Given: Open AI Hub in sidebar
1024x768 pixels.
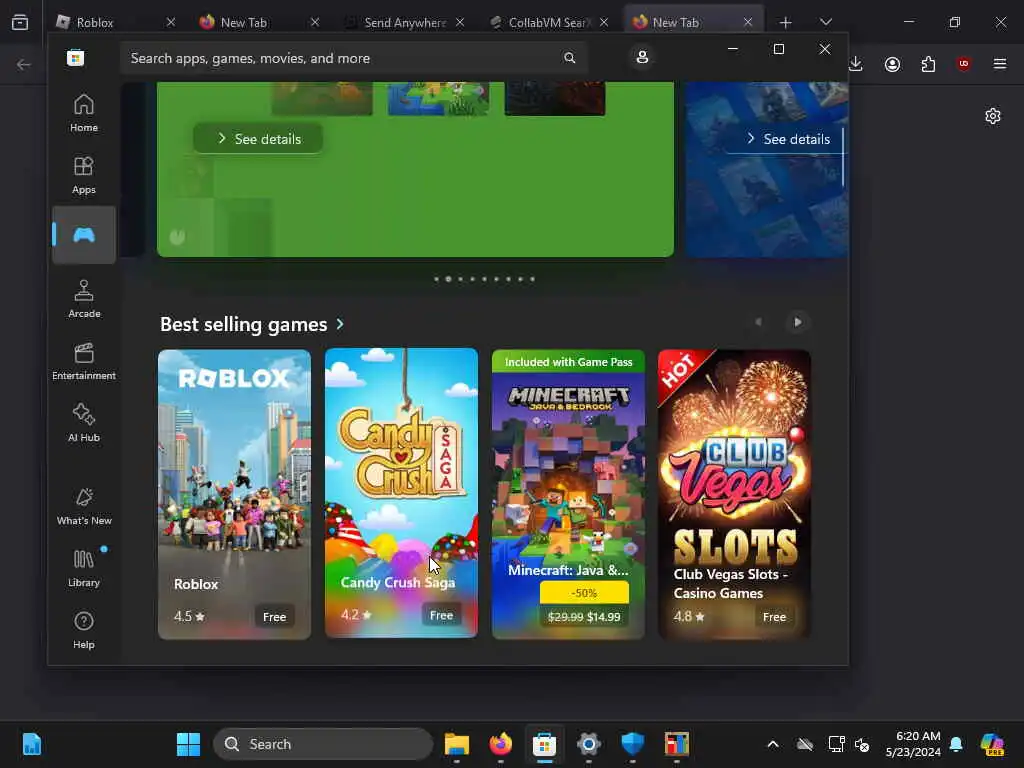Looking at the screenshot, I should point(84,423).
